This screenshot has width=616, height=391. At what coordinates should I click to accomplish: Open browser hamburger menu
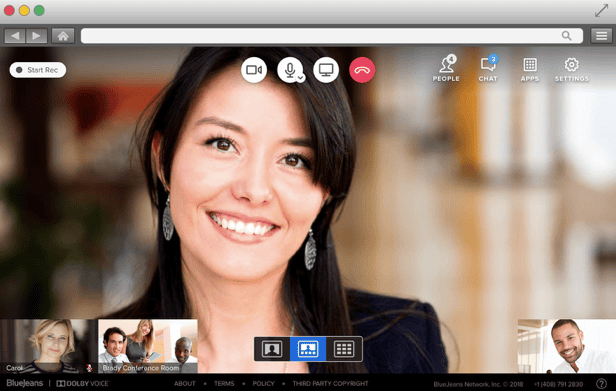(601, 36)
